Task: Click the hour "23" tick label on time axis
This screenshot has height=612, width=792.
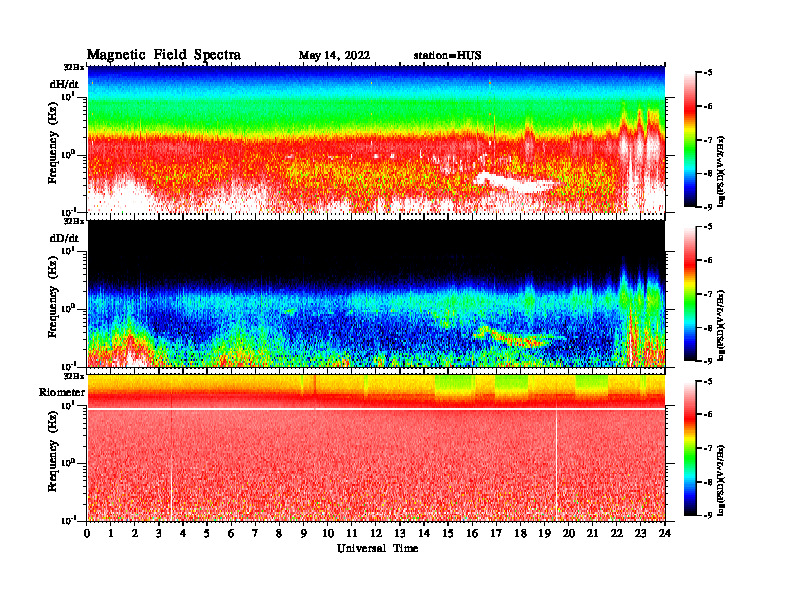Action: [x=640, y=533]
